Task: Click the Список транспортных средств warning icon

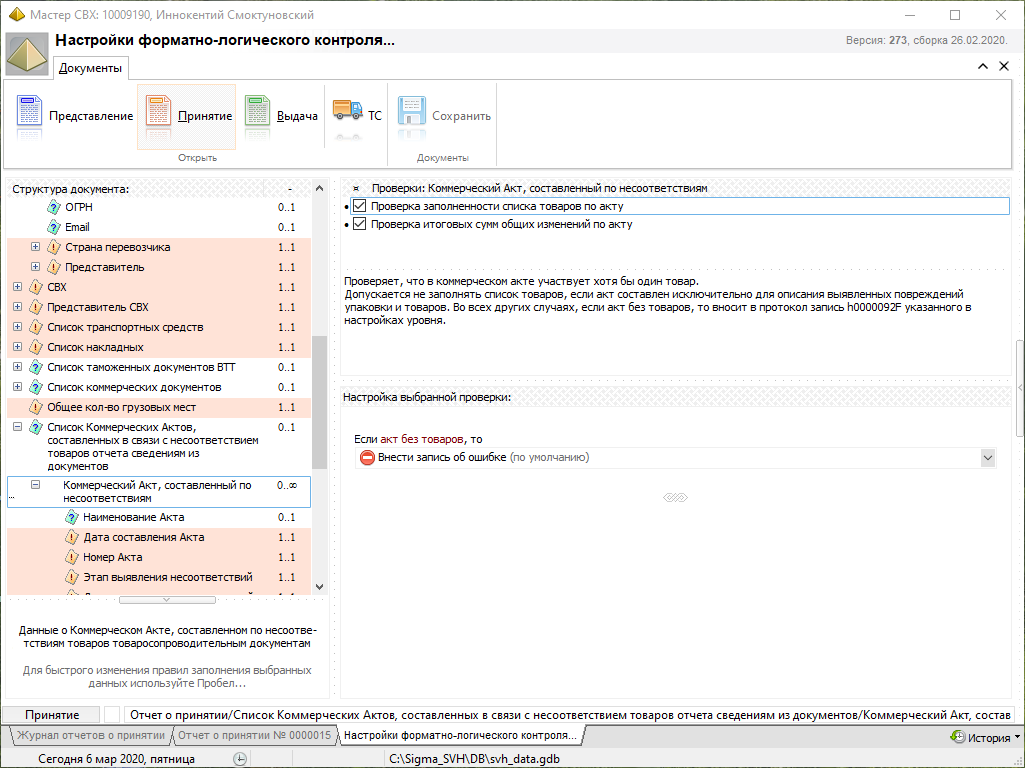Action: click(x=36, y=327)
